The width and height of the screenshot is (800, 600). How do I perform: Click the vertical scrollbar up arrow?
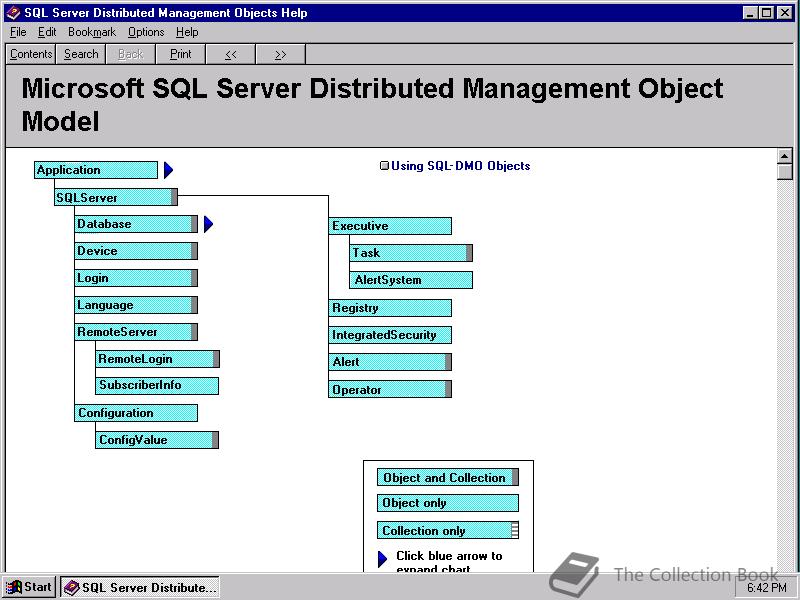click(x=784, y=156)
